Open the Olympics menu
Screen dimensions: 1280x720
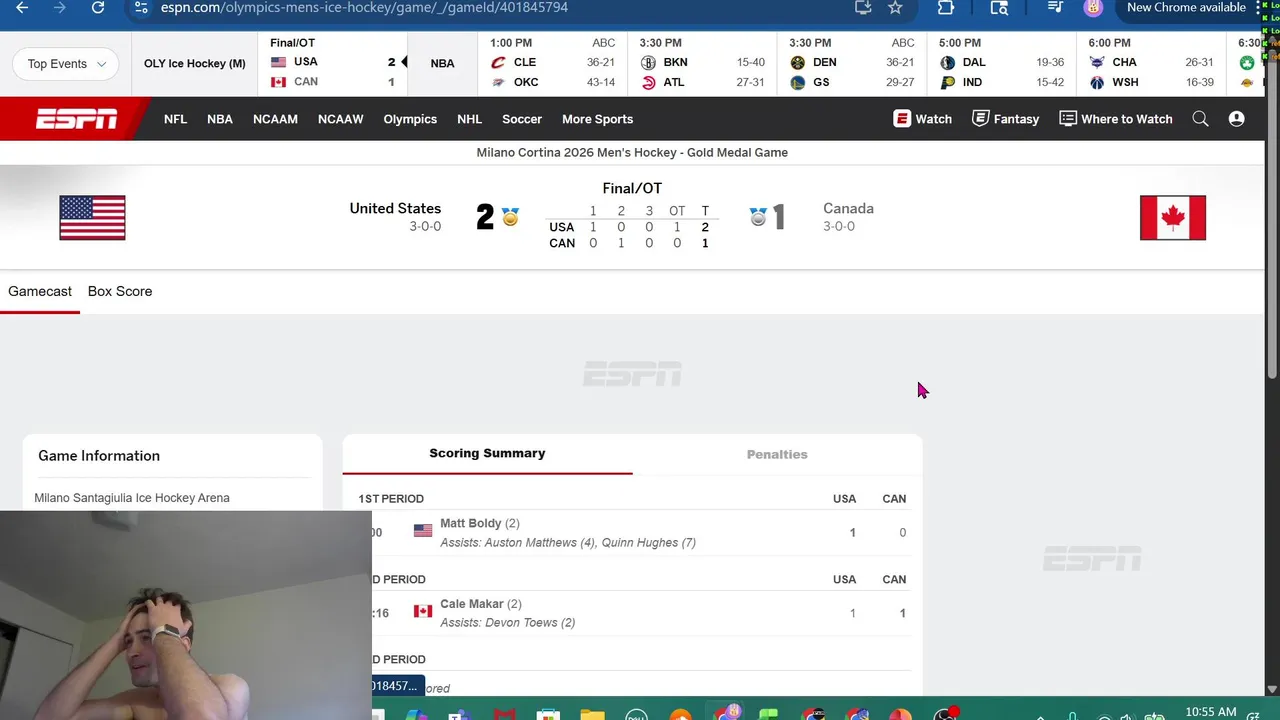410,119
